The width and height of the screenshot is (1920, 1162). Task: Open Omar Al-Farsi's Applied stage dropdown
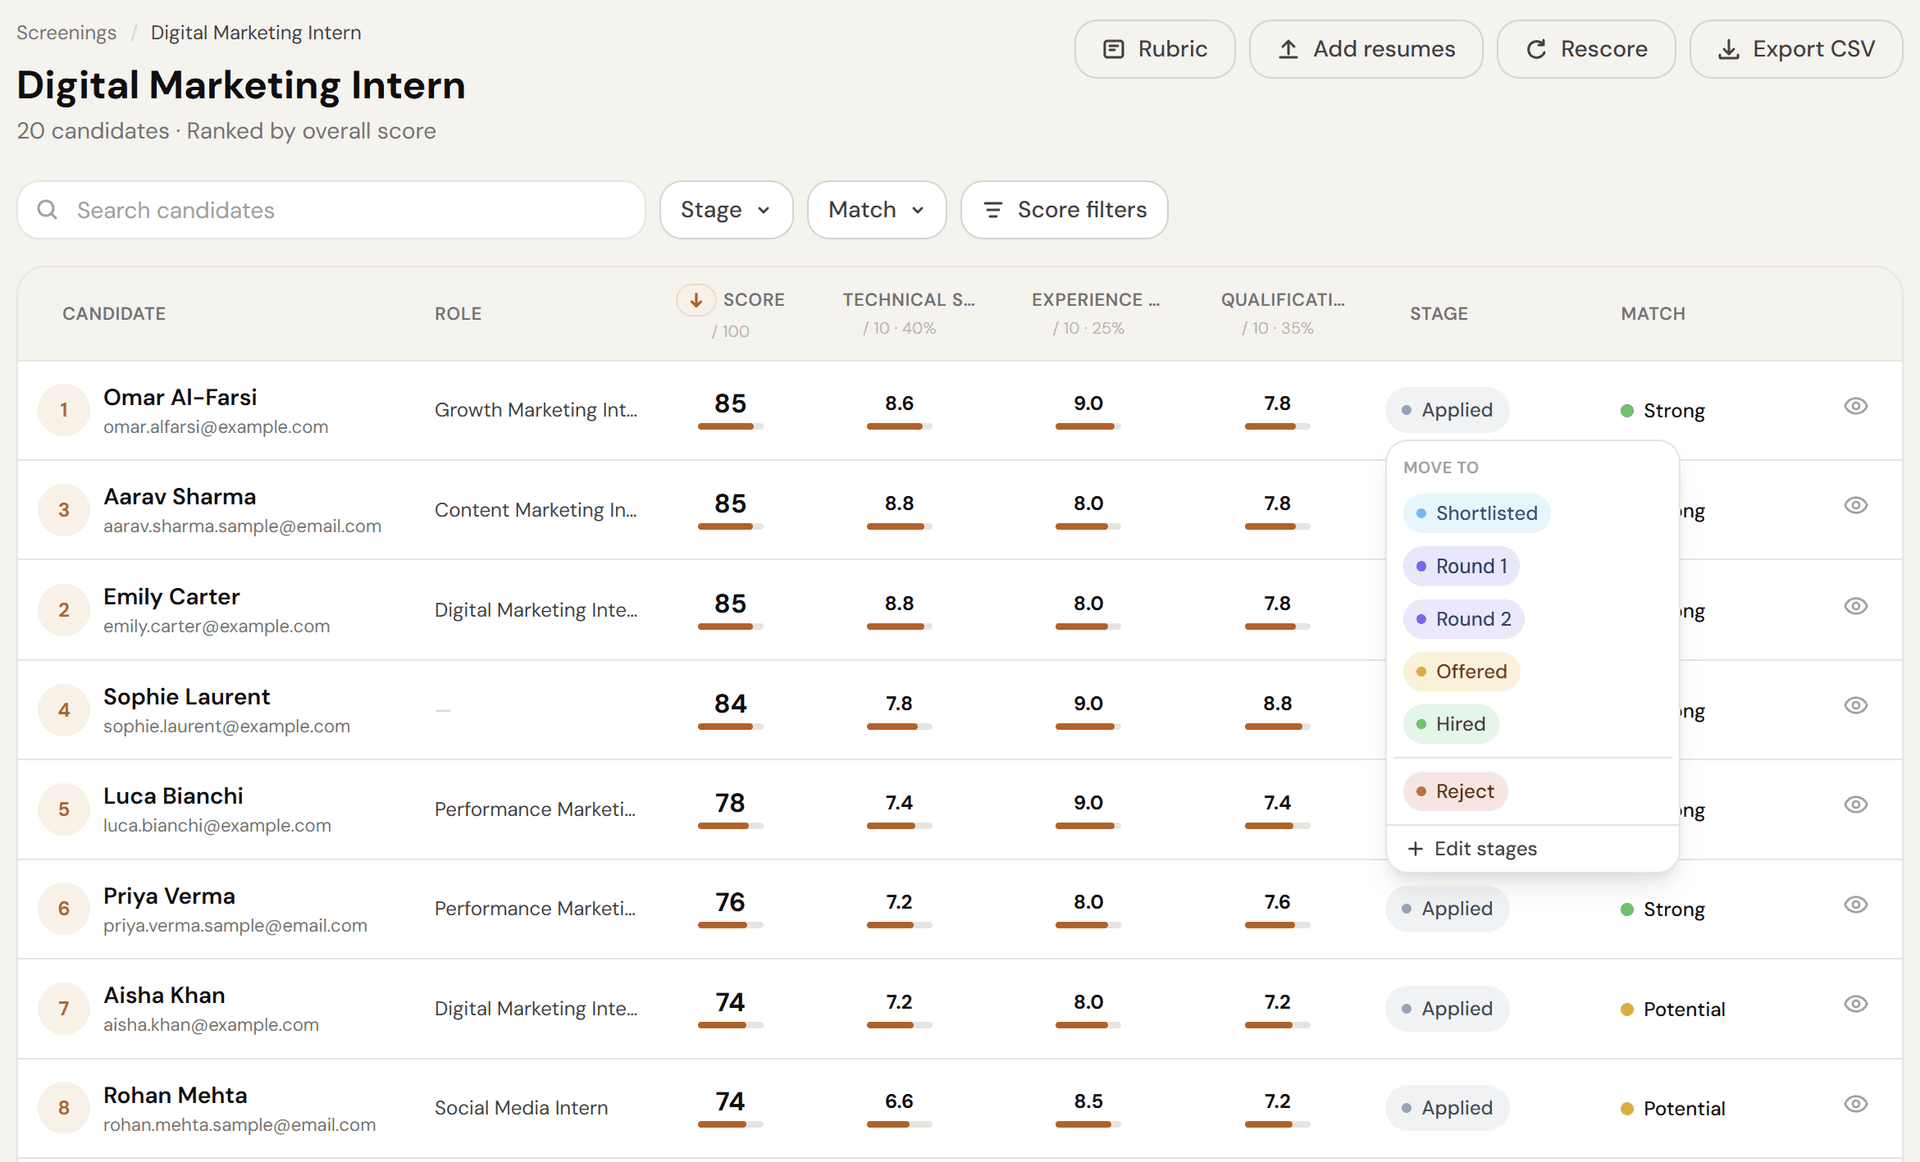pyautogui.click(x=1447, y=410)
